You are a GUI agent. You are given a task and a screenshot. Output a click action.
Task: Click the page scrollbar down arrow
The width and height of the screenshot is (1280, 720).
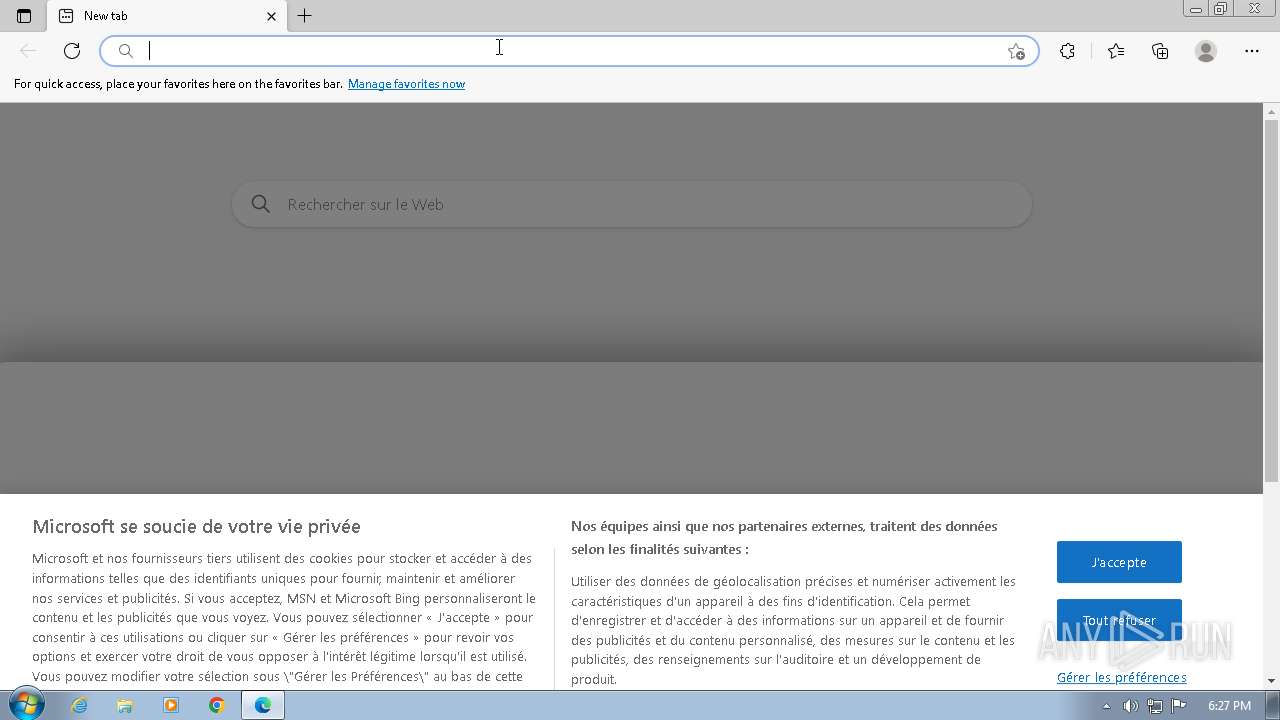click(1272, 680)
